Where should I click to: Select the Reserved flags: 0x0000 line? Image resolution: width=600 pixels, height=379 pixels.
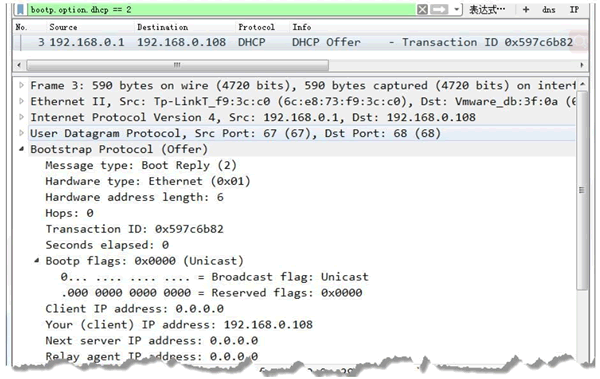pyautogui.click(x=211, y=293)
